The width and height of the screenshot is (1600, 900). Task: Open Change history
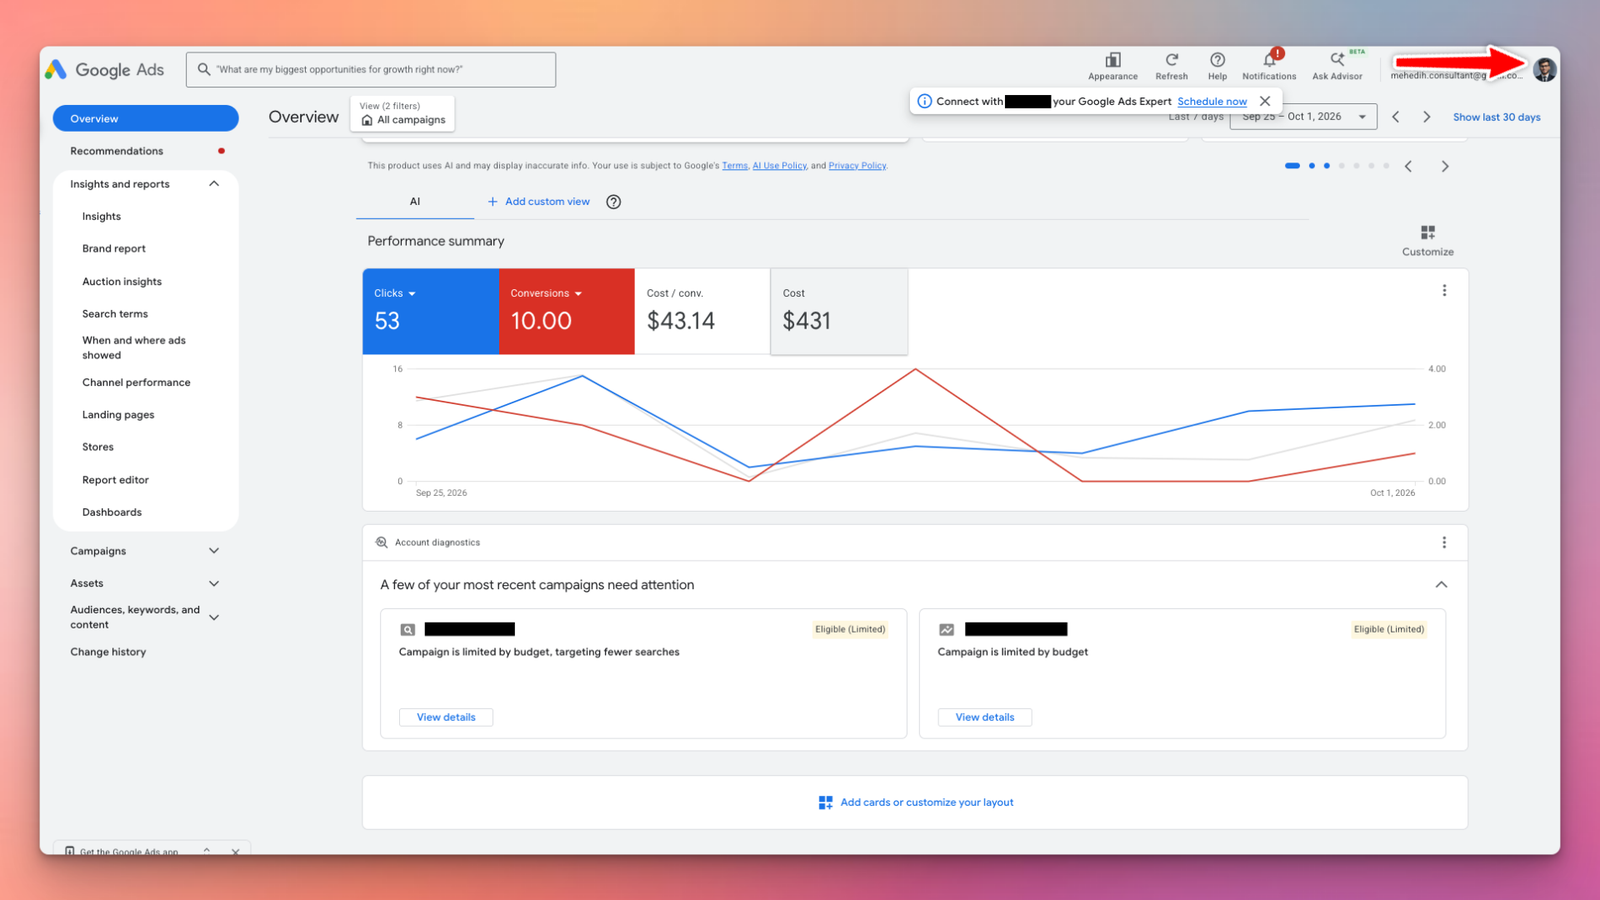[x=108, y=652]
